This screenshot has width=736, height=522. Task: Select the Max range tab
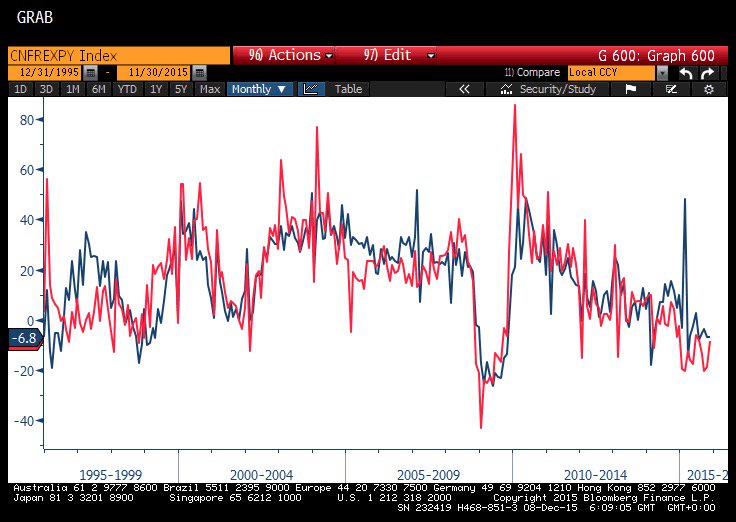pyautogui.click(x=210, y=89)
